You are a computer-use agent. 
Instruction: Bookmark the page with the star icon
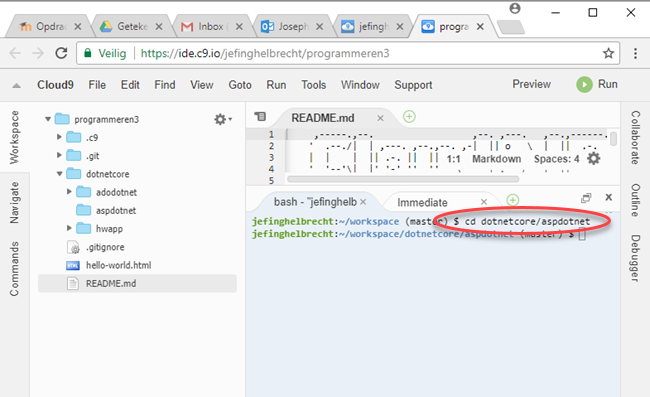608,53
